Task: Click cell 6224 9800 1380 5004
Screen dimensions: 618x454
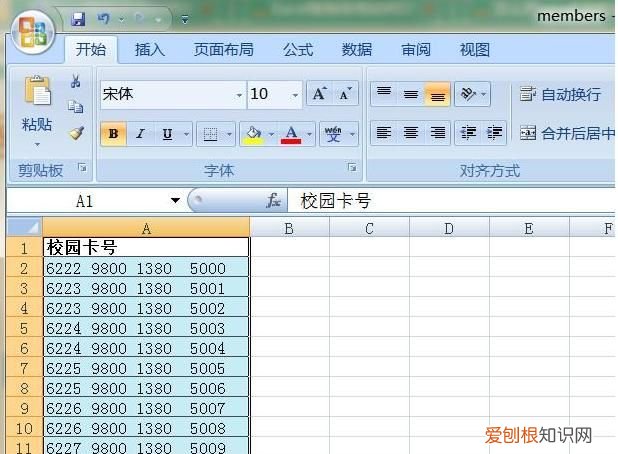Action: tap(146, 348)
